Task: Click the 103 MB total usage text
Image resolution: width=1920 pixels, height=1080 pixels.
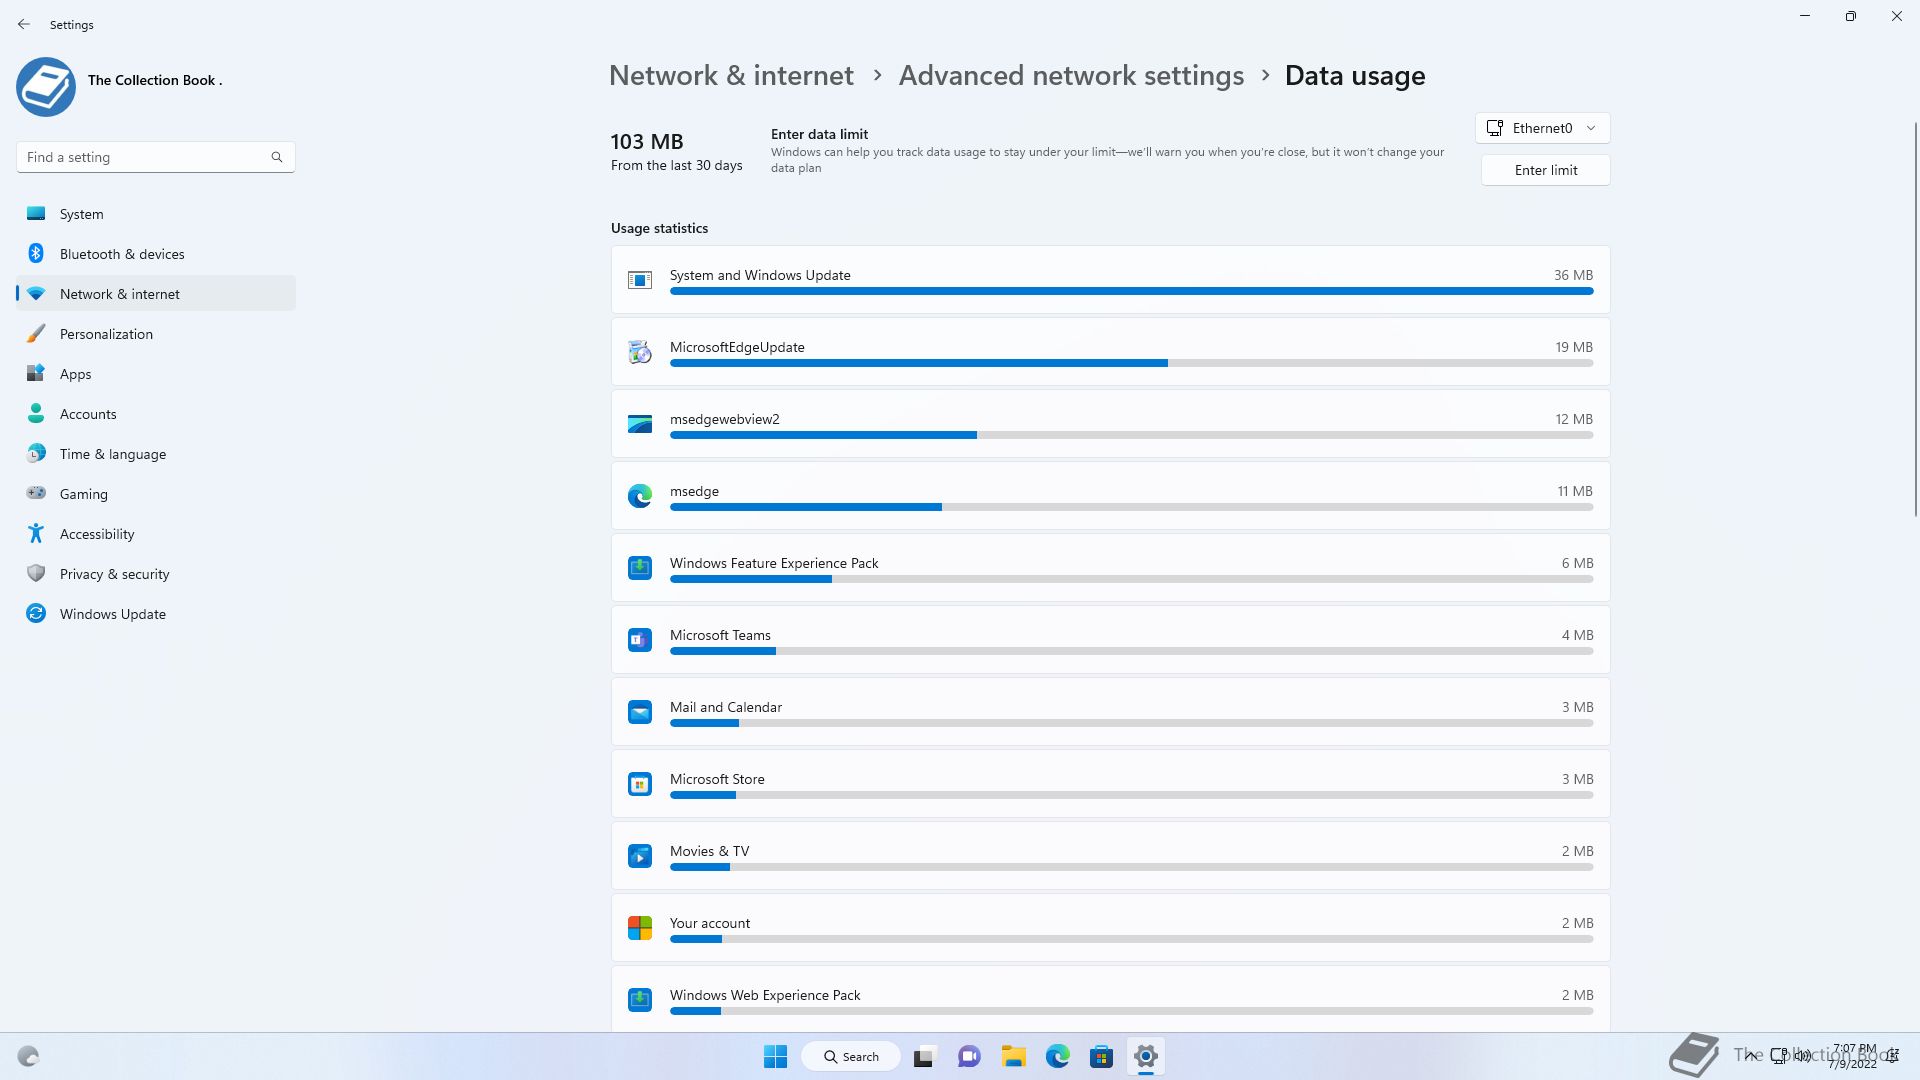Action: click(647, 142)
